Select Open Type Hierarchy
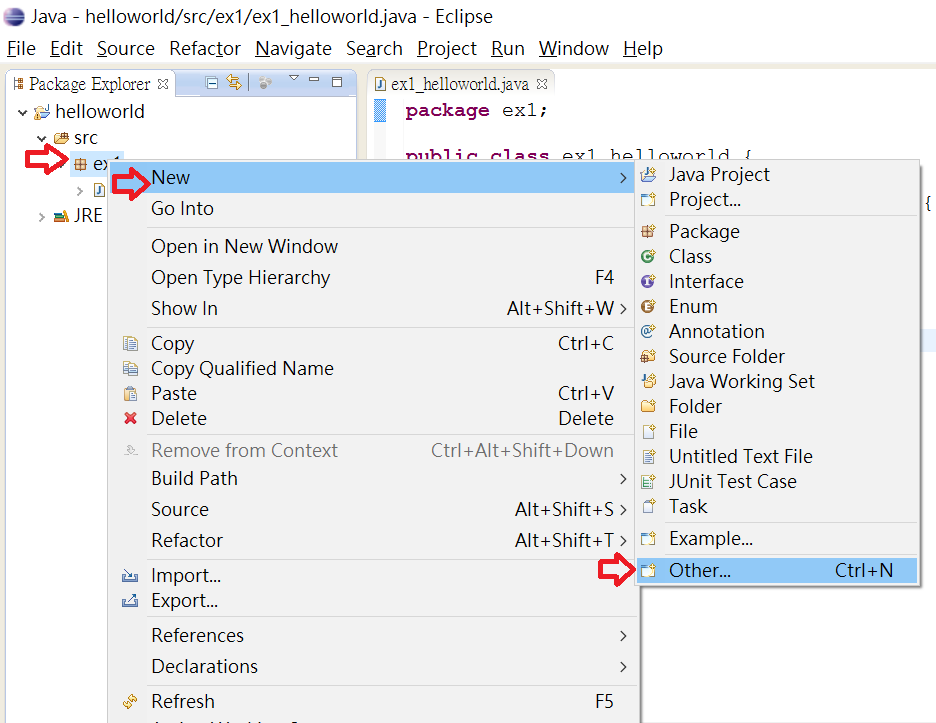This screenshot has width=936, height=723. point(373,277)
